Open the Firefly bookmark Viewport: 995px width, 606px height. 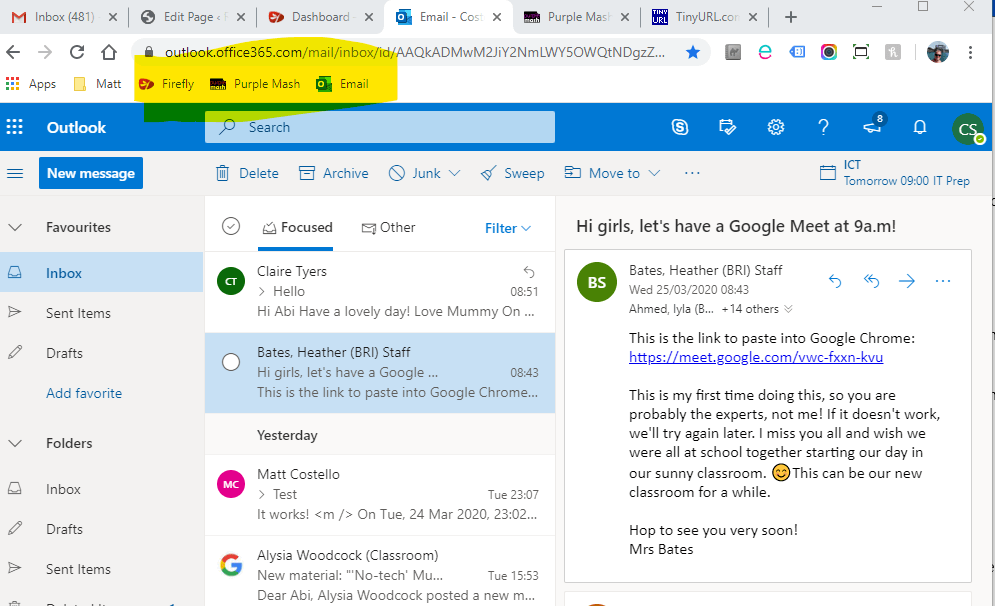167,84
